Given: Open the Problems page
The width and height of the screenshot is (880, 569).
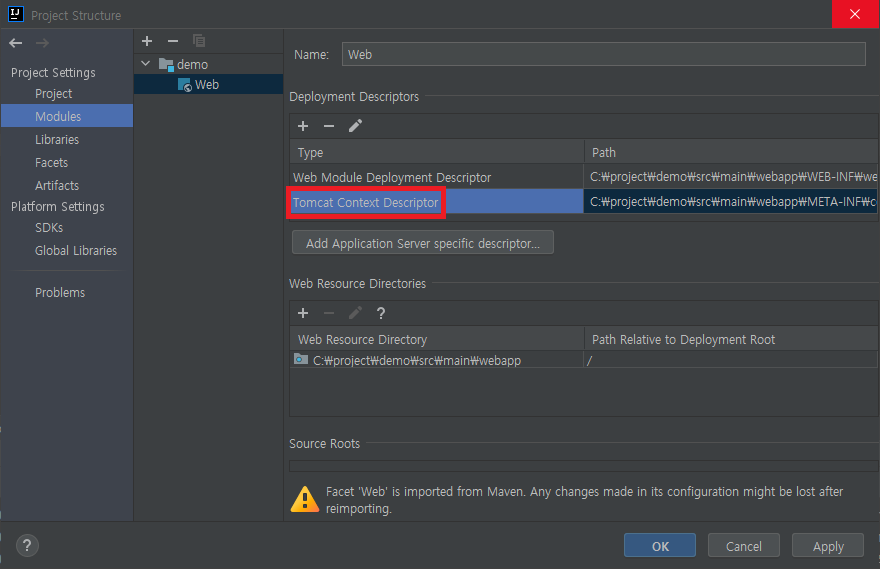Looking at the screenshot, I should click(60, 293).
